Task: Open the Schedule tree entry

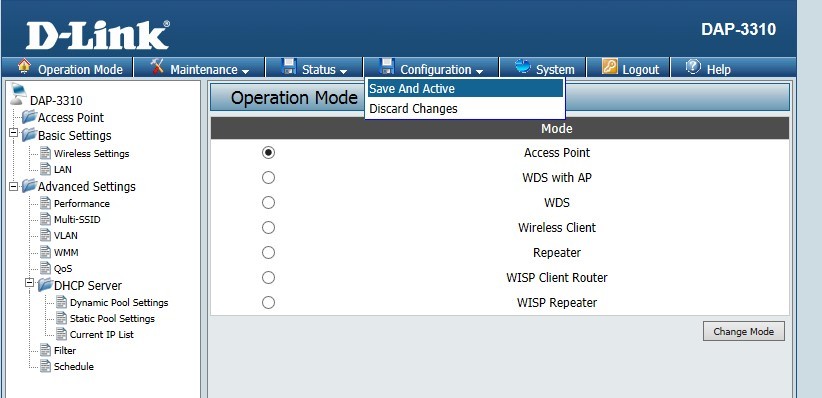Action: click(x=74, y=366)
